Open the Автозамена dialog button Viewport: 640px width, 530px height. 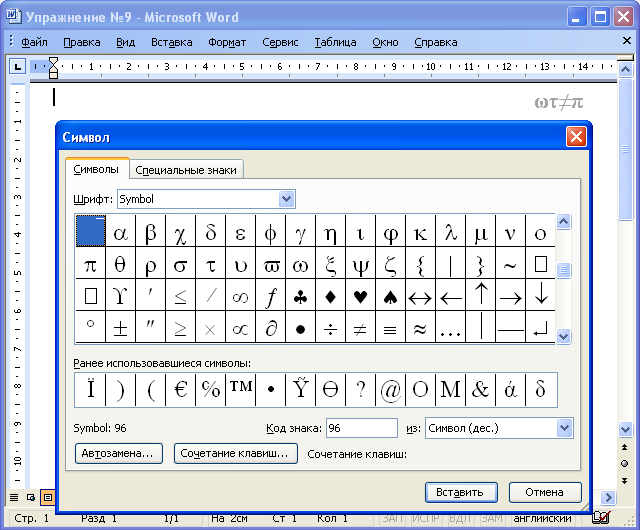[x=118, y=453]
